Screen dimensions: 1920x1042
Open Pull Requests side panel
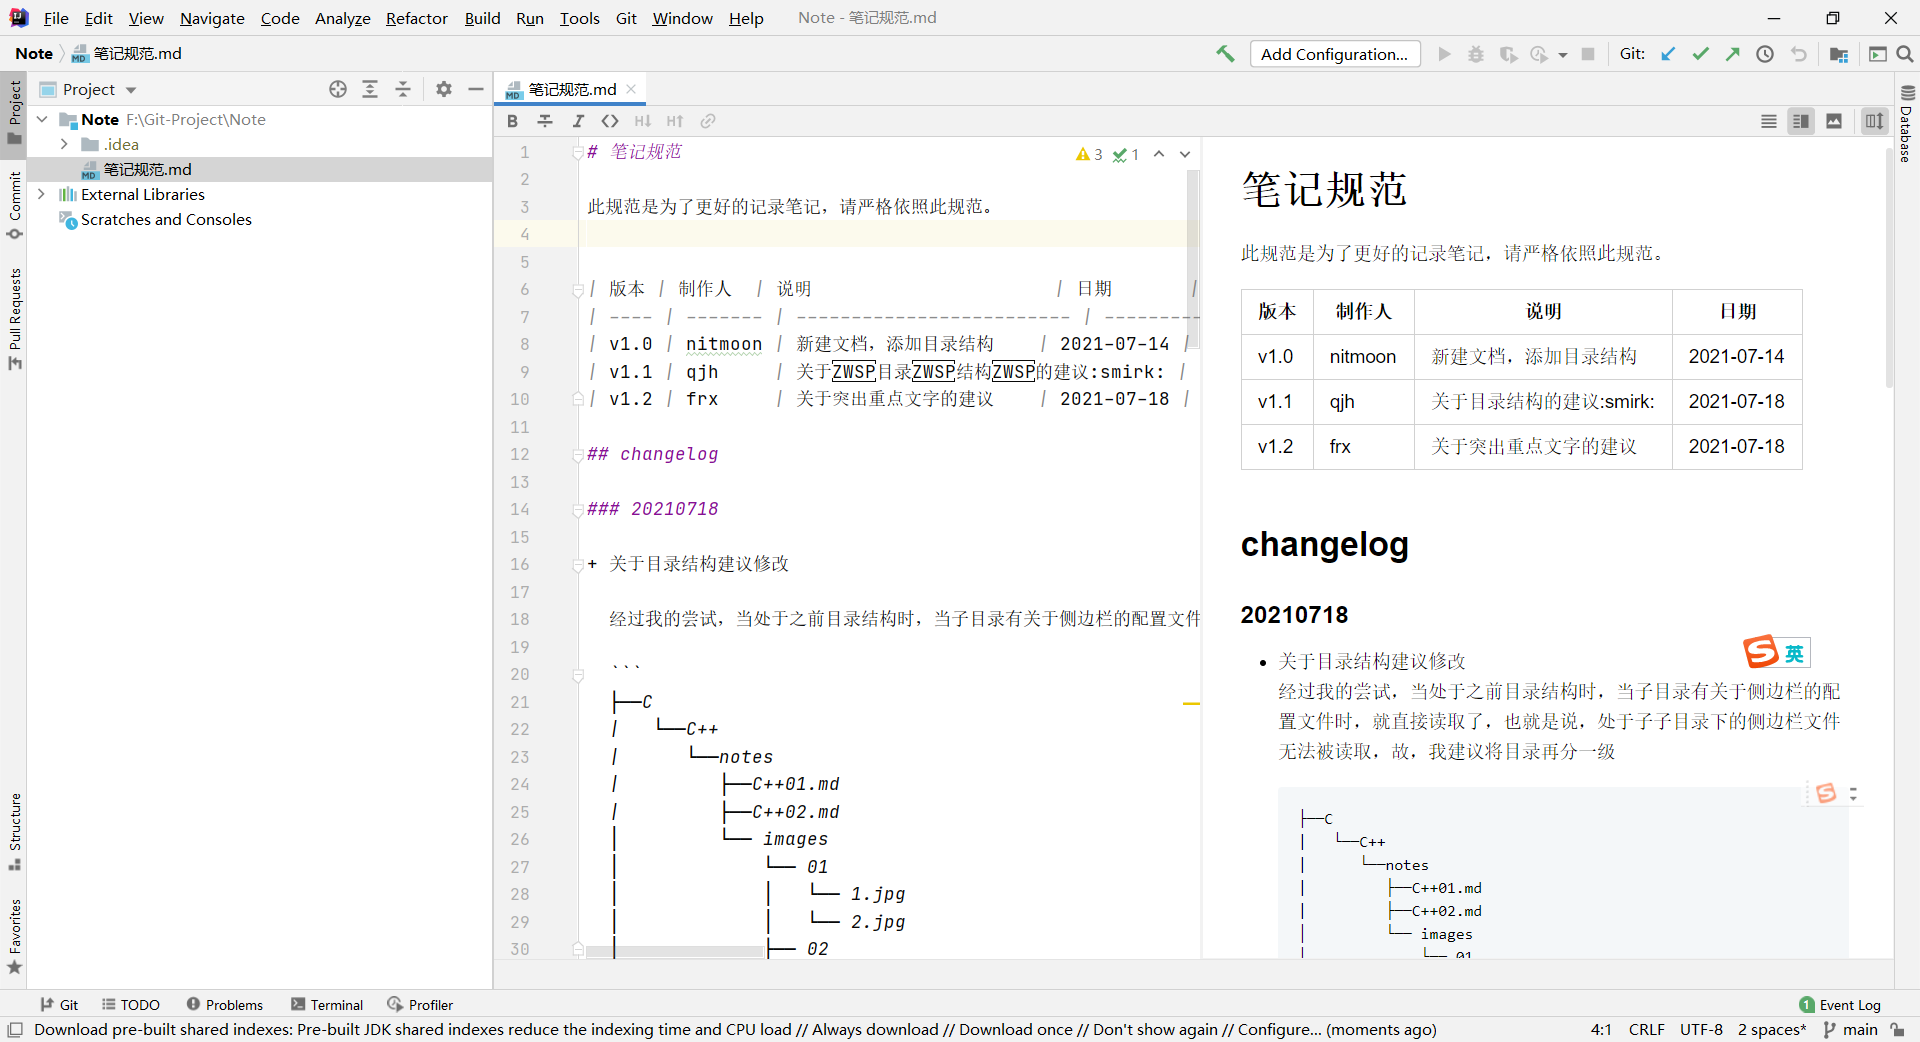tap(14, 319)
